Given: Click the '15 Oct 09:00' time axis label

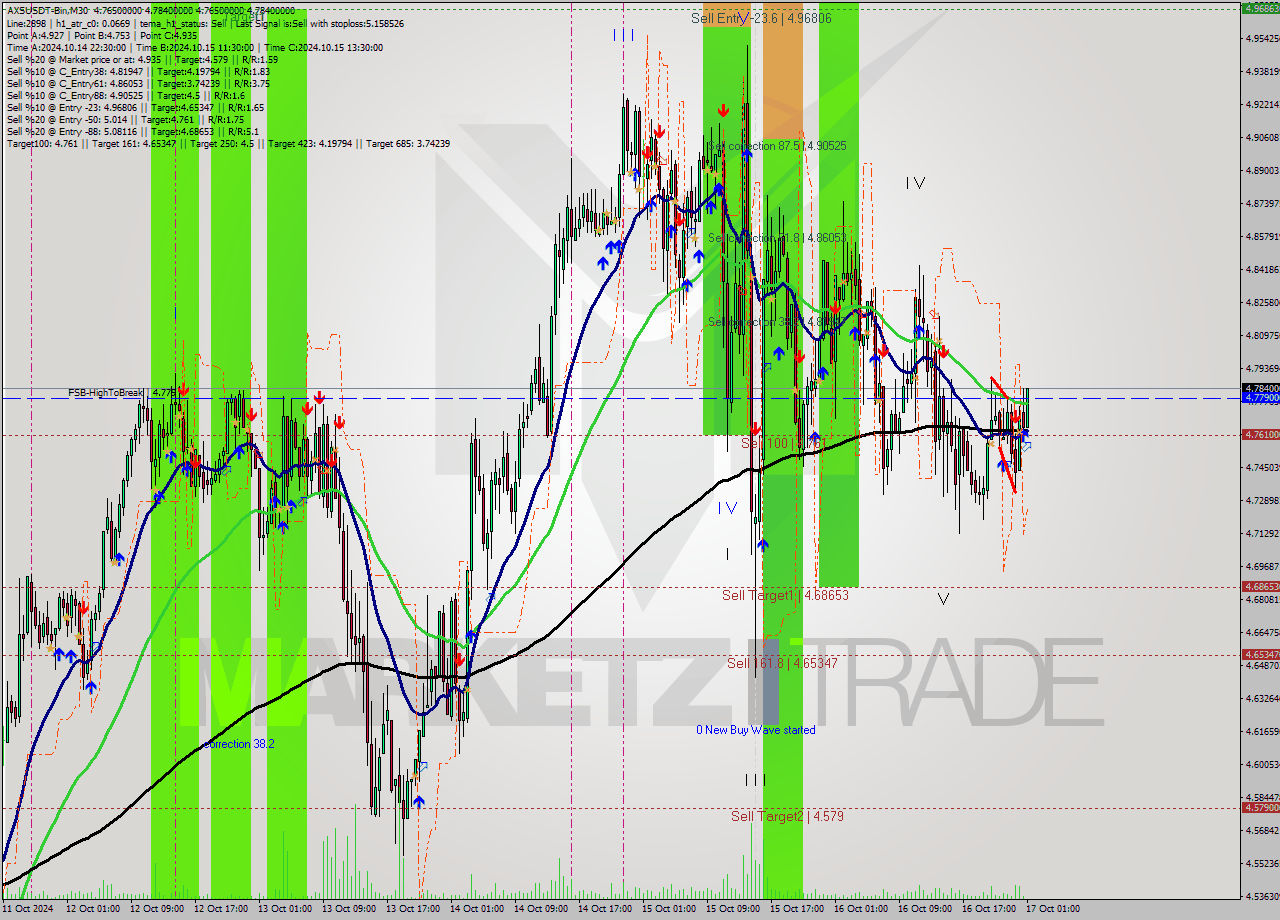Looking at the screenshot, I should tap(732, 909).
